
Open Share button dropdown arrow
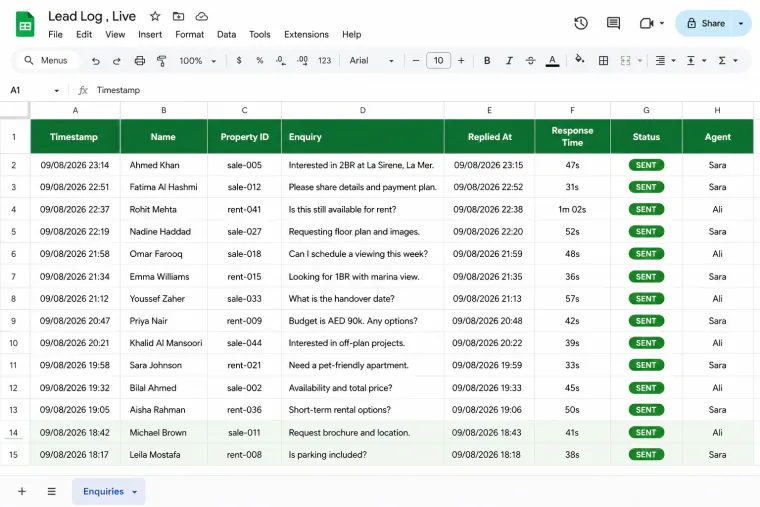(x=741, y=23)
